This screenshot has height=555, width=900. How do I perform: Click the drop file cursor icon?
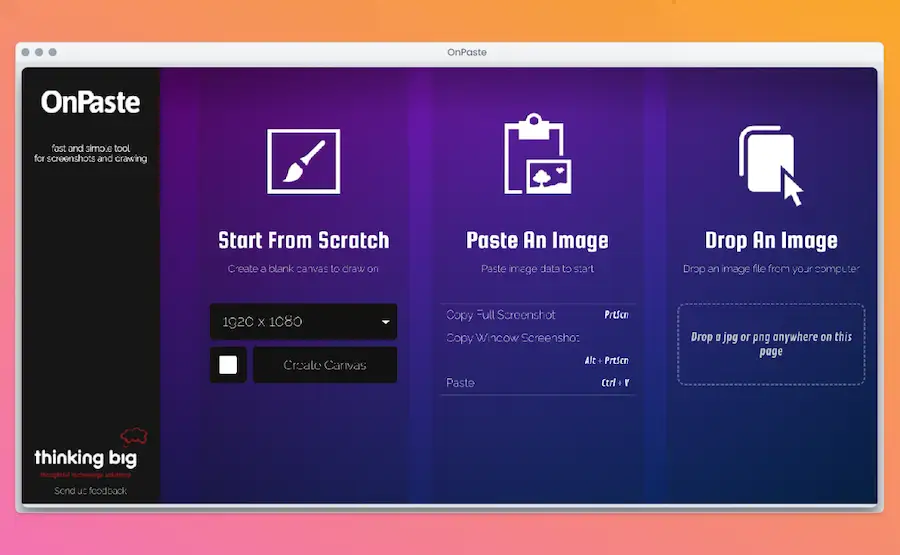(x=771, y=165)
